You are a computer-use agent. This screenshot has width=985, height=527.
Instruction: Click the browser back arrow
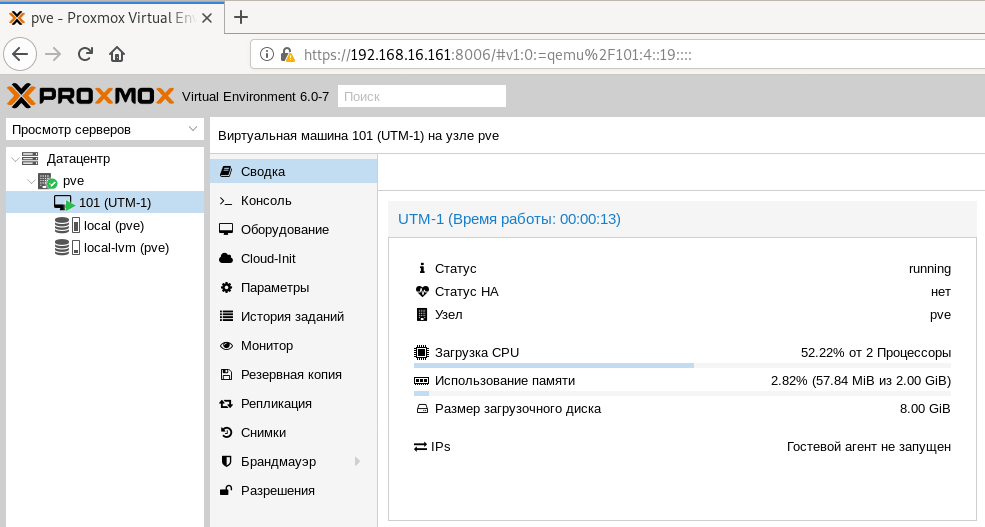(x=21, y=54)
